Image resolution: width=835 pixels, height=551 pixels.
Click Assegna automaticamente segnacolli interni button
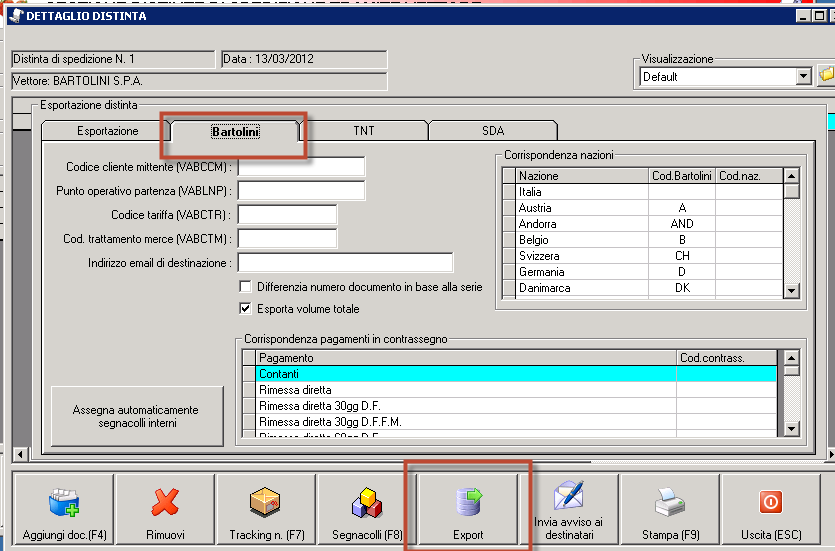click(137, 416)
